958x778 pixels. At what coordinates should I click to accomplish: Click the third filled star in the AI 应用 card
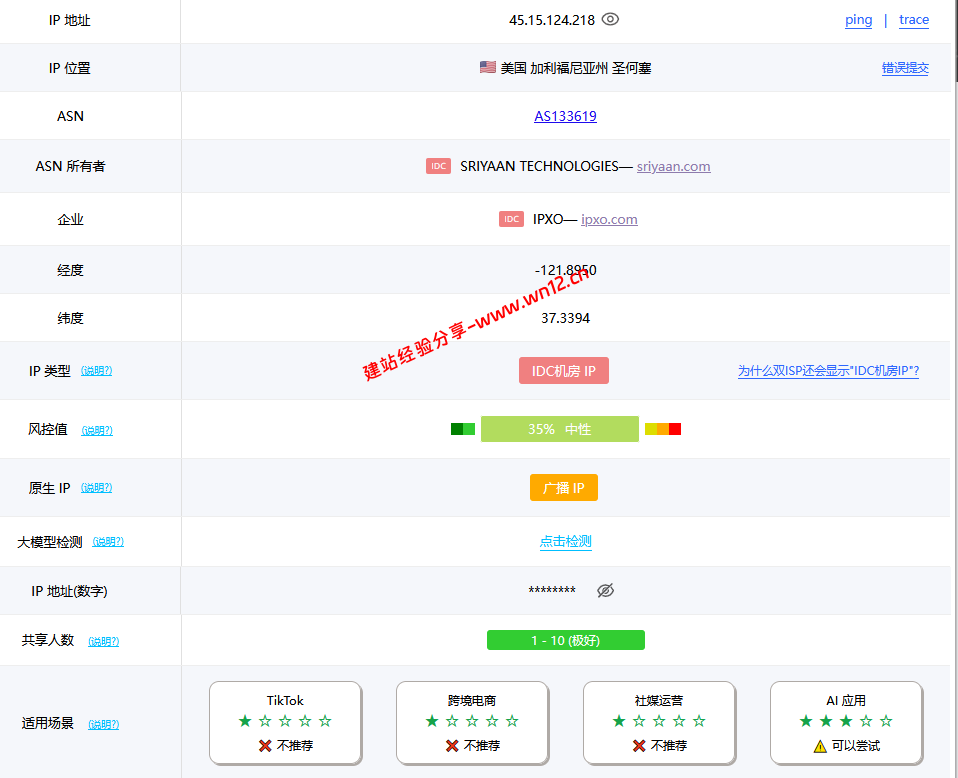click(846, 721)
